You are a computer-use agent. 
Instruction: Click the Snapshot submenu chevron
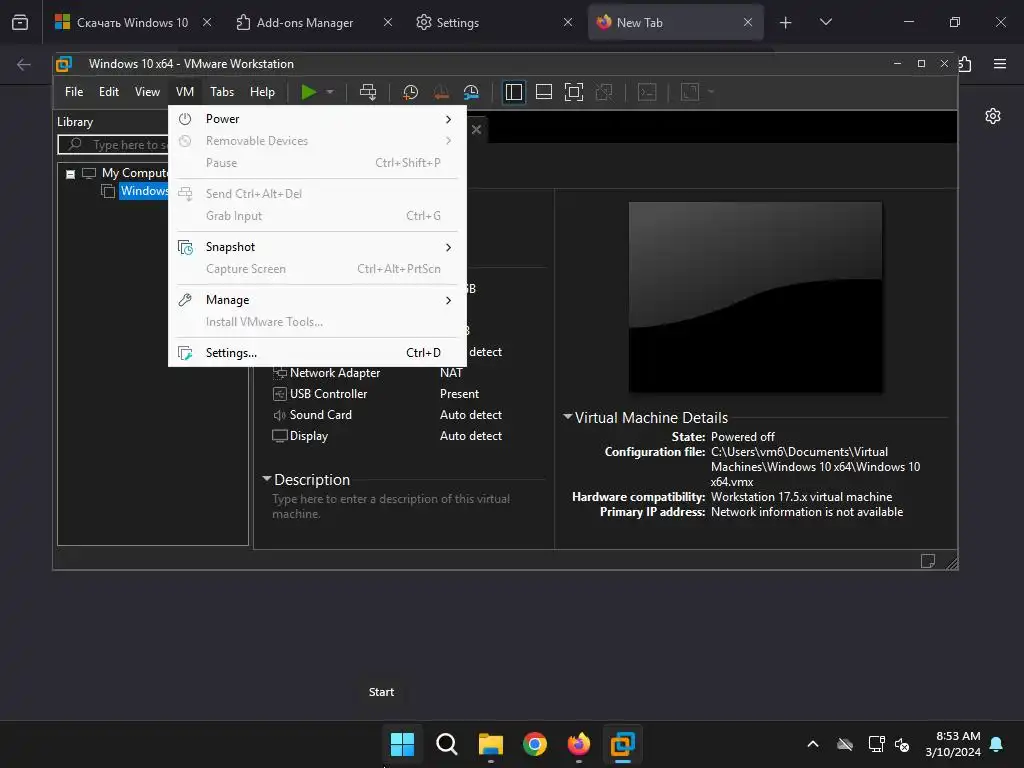[448, 247]
